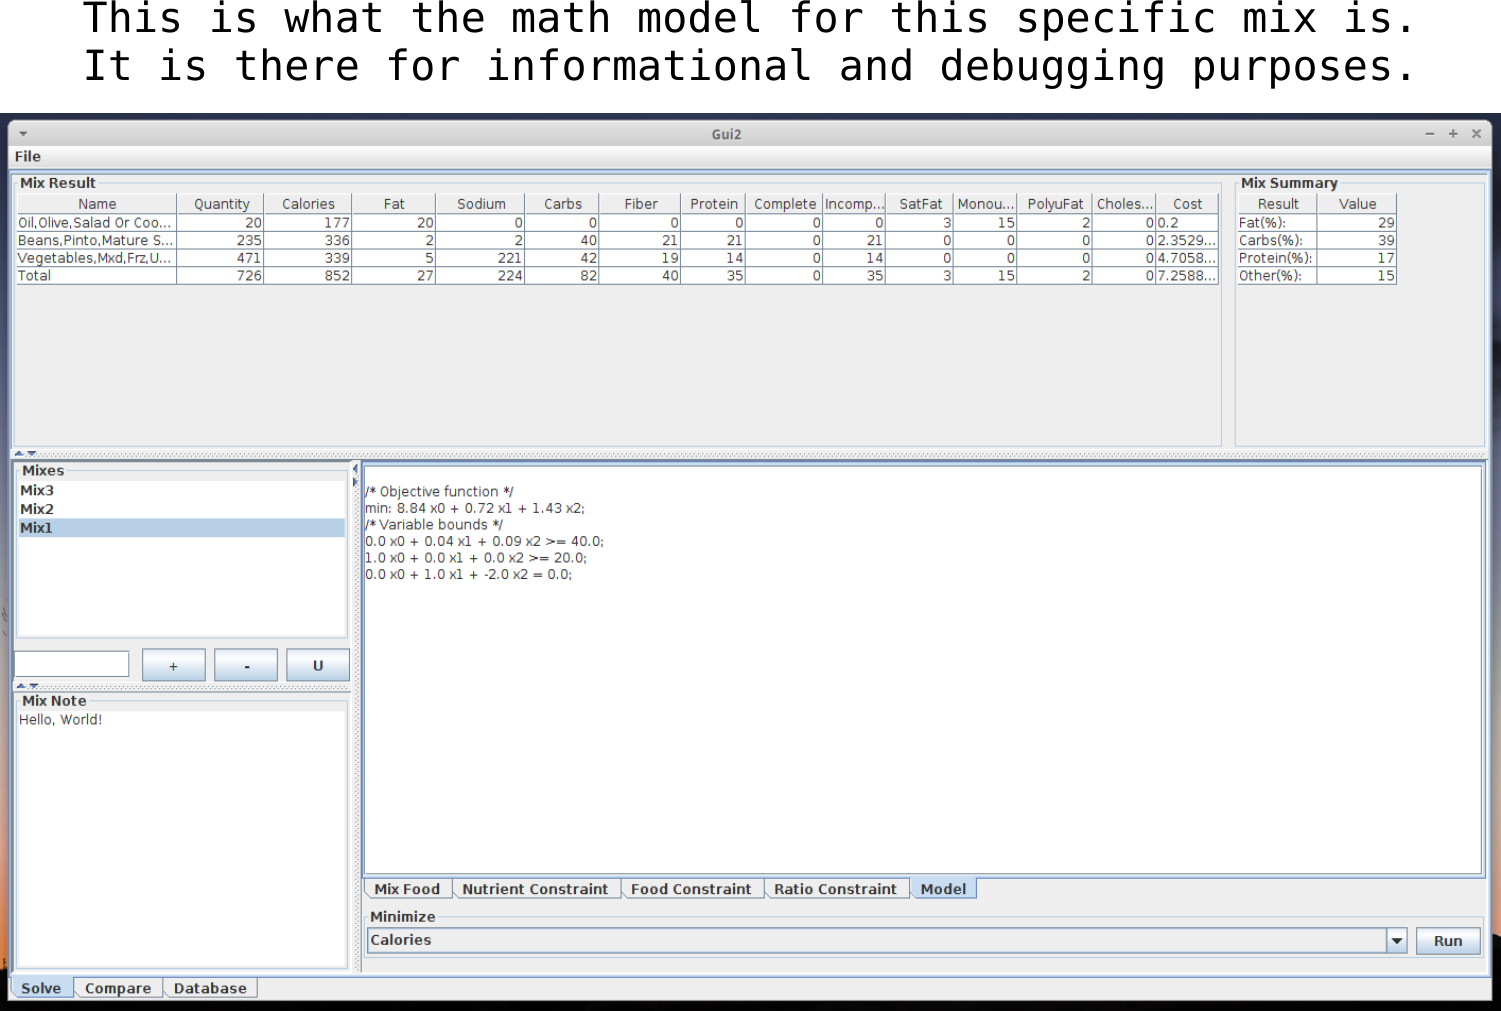Switch to the Model tab
1501x1011 pixels.
[x=943, y=889]
